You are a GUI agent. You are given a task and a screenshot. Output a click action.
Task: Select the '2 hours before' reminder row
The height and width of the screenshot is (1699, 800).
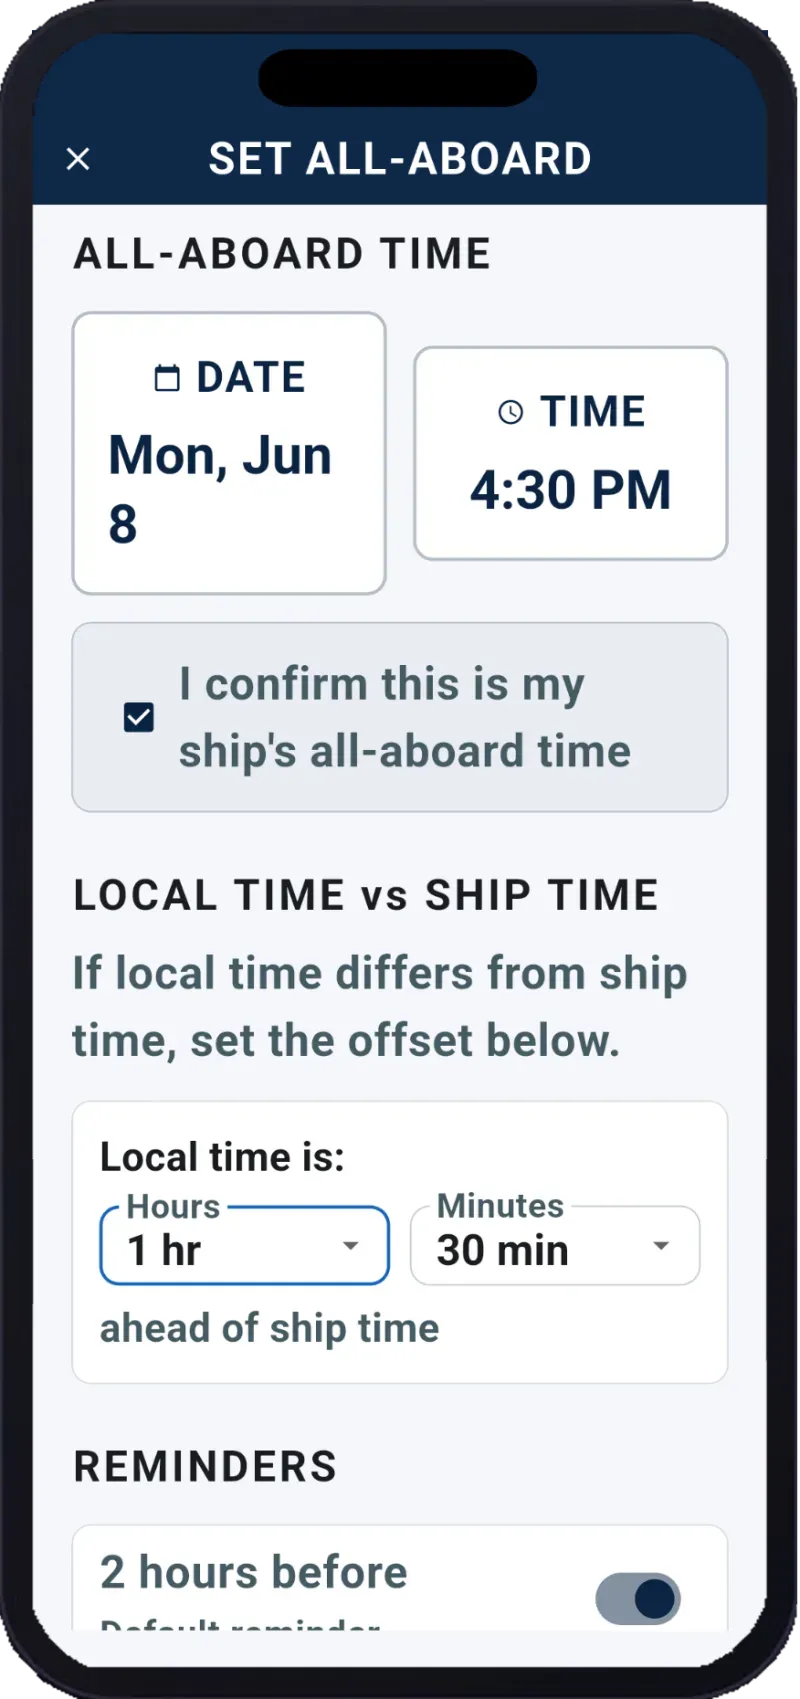click(x=400, y=1578)
